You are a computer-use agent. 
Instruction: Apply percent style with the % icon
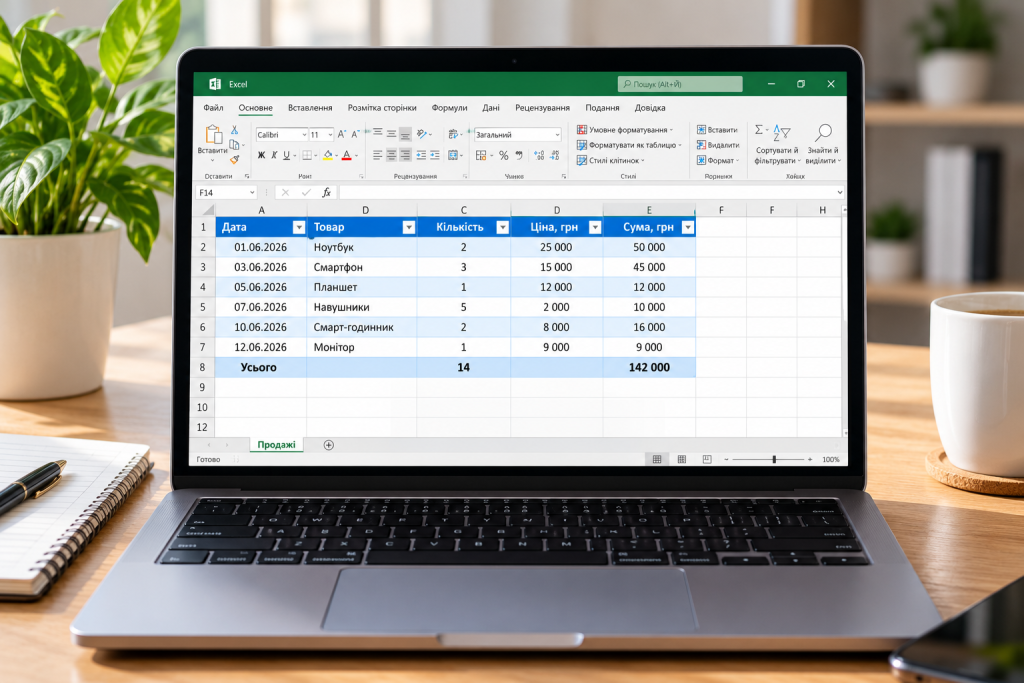[x=504, y=155]
